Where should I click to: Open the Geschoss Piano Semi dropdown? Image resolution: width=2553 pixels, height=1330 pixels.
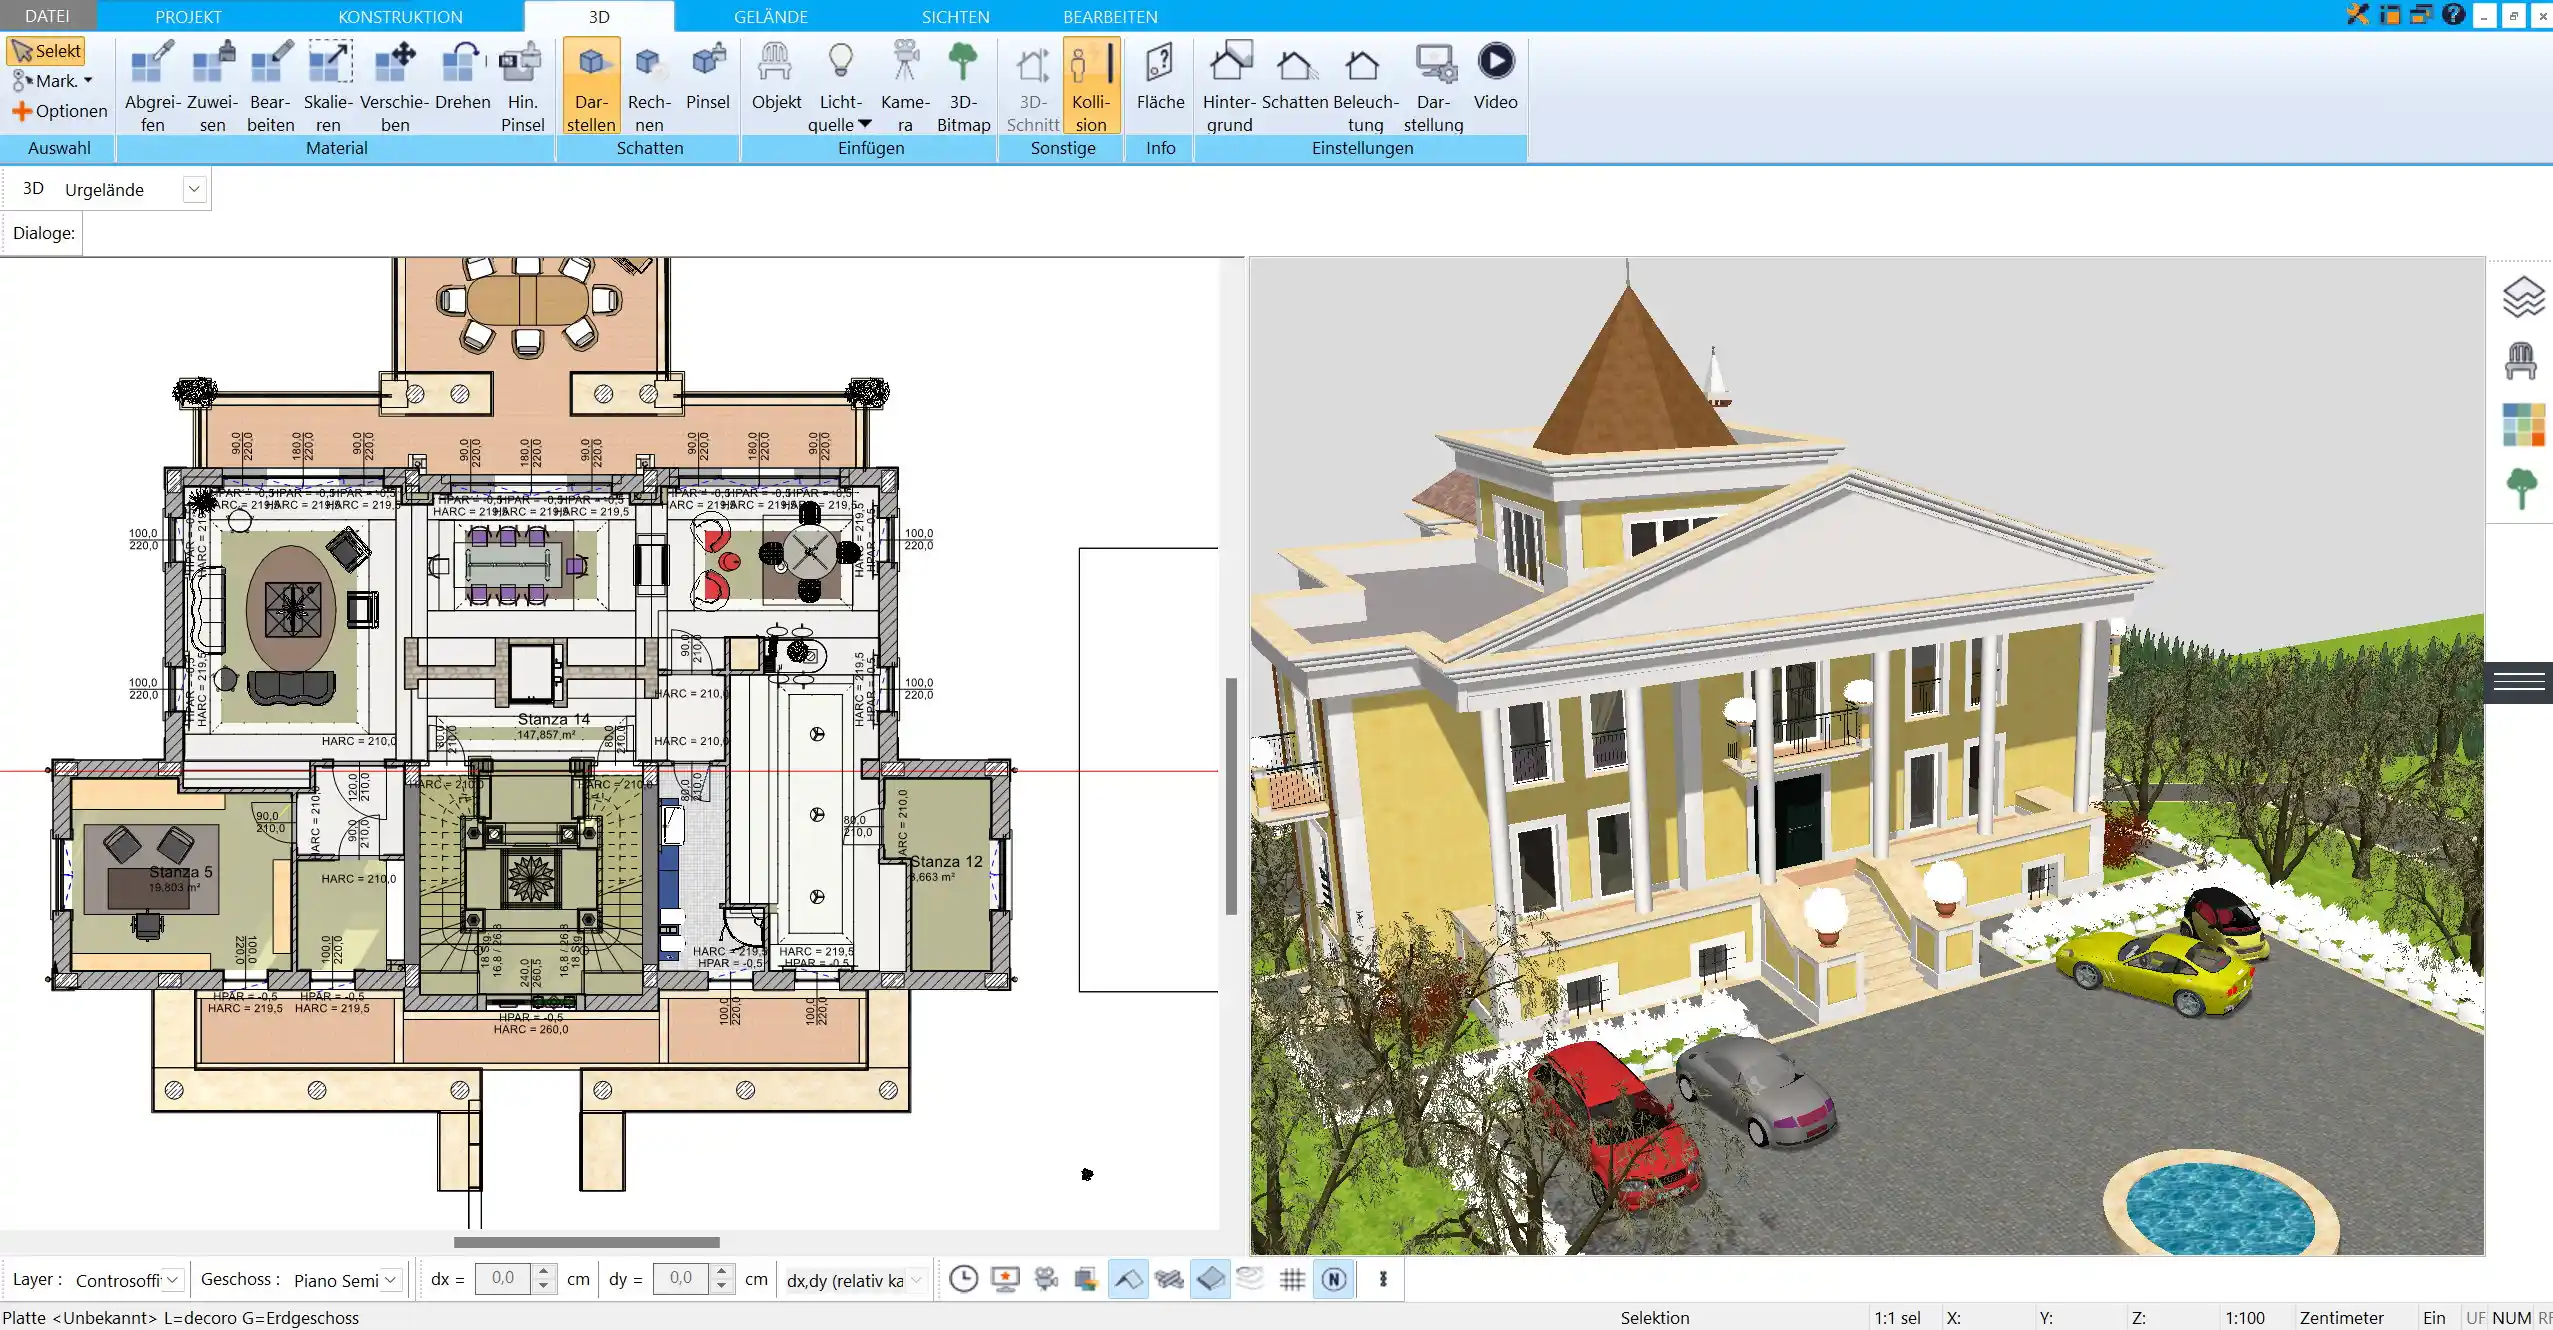point(391,1280)
